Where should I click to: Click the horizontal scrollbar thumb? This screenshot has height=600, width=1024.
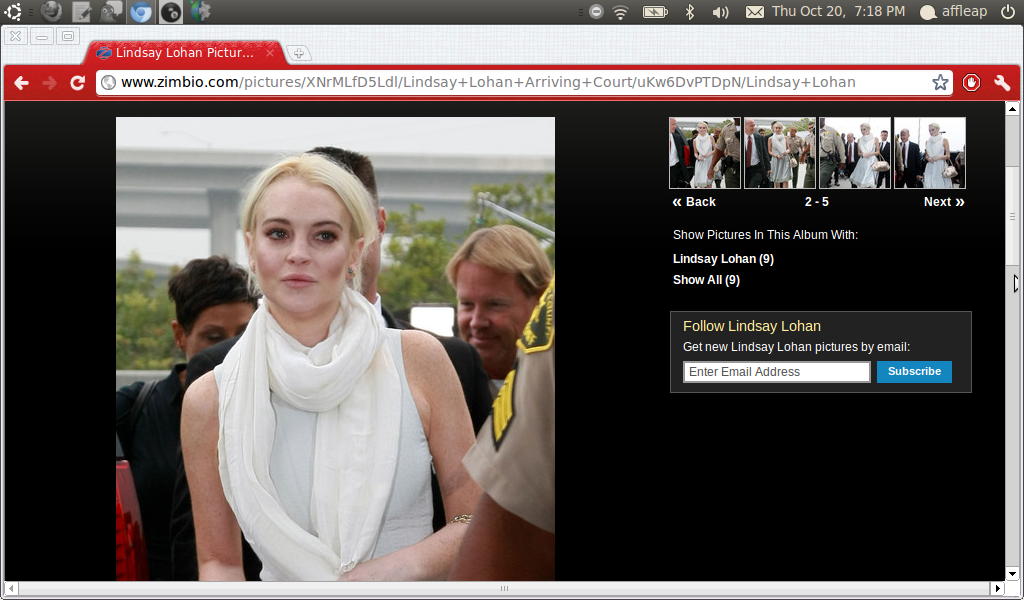click(x=504, y=588)
